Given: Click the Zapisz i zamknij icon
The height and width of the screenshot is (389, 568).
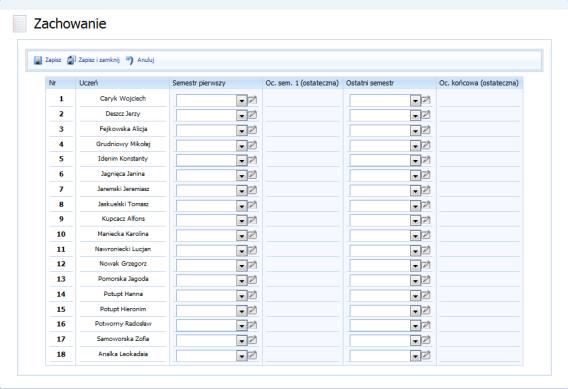Looking at the screenshot, I should tap(71, 60).
